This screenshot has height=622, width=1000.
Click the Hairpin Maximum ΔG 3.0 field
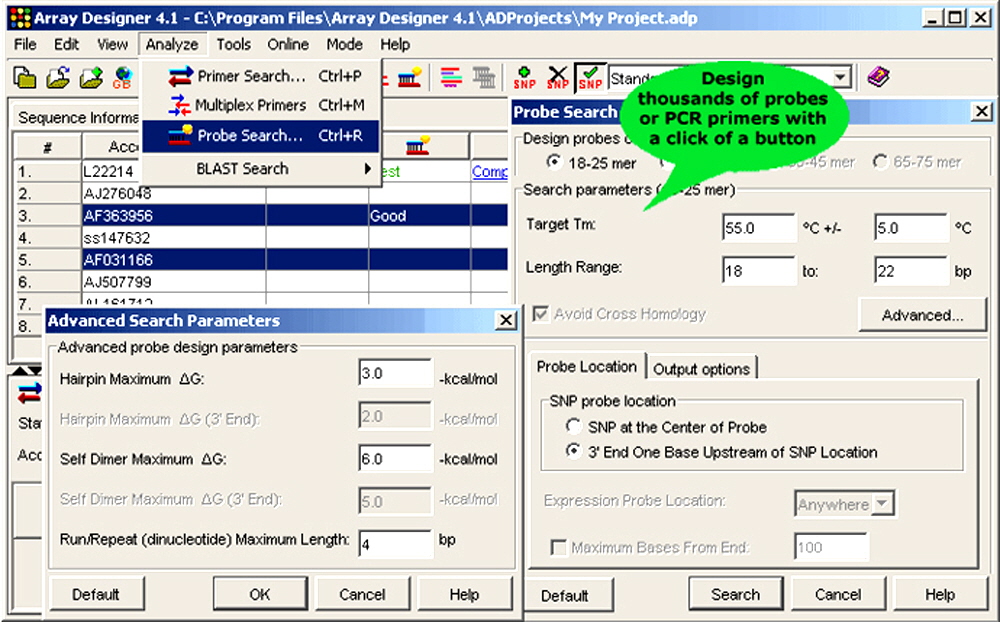(395, 373)
